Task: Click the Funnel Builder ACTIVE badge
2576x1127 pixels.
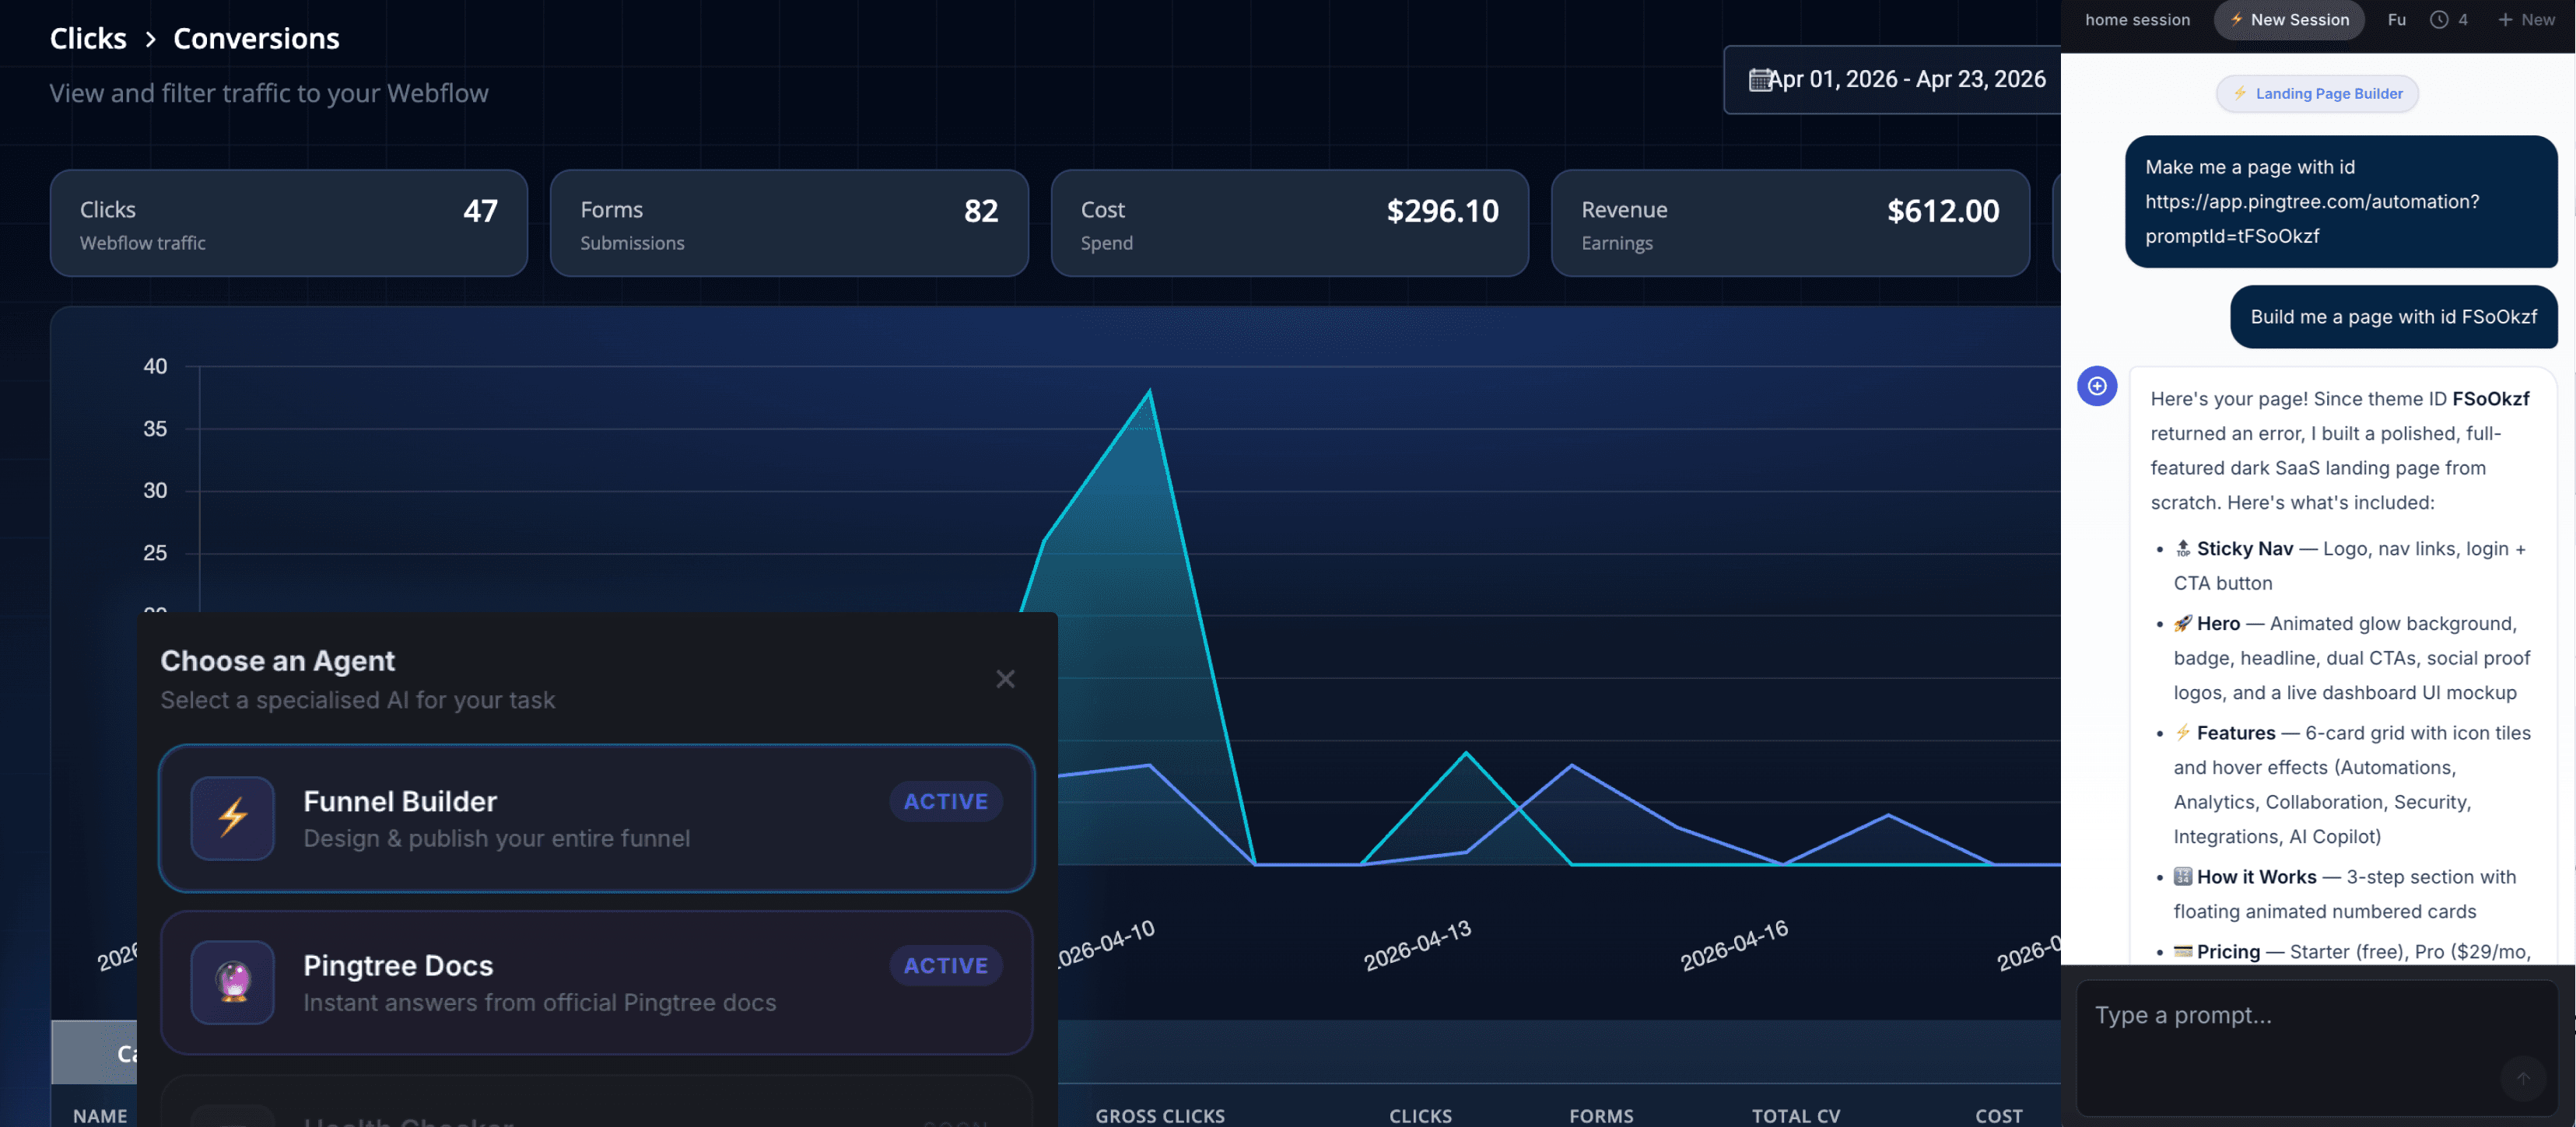Action: (x=945, y=802)
